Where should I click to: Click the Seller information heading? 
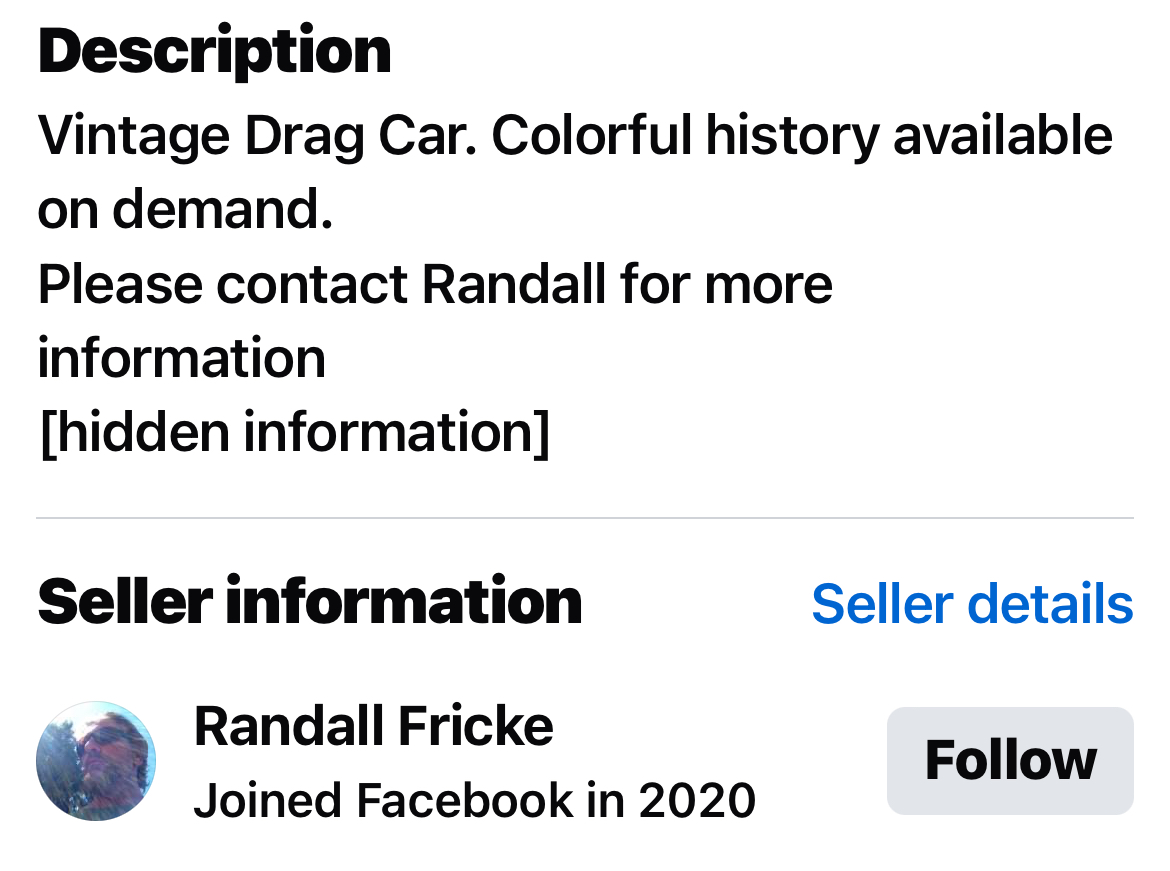[310, 601]
